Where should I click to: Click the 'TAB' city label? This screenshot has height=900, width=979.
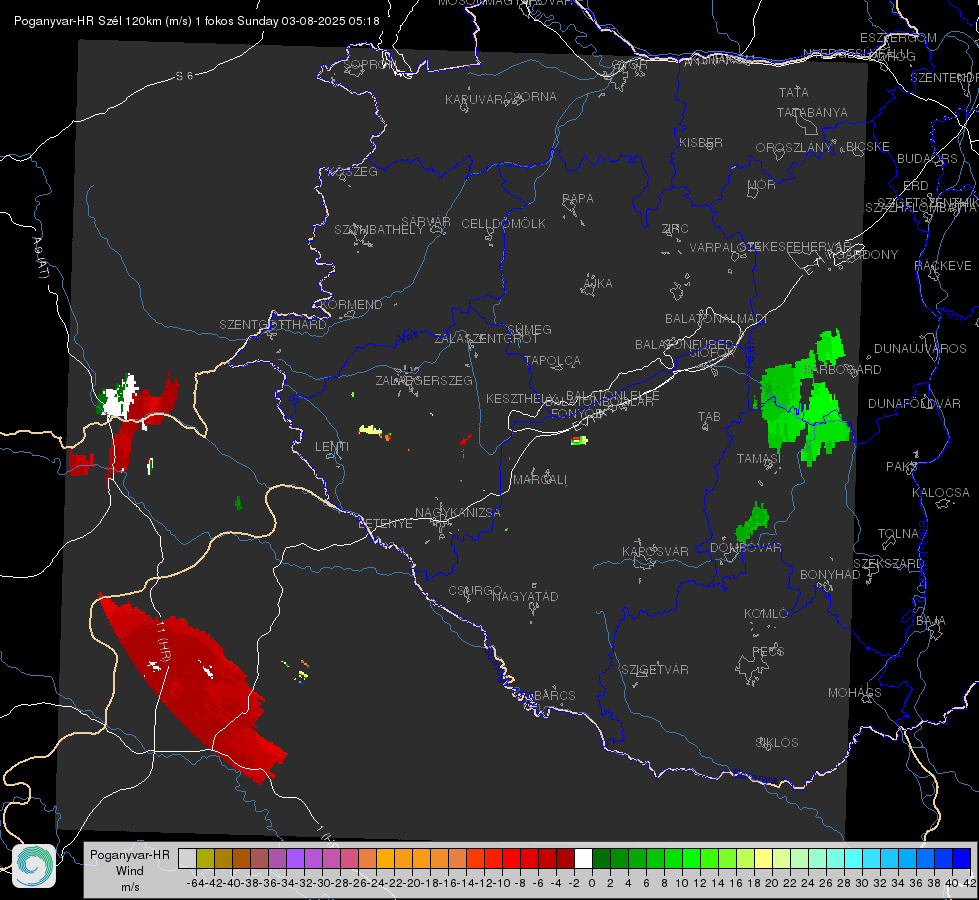pos(709,417)
